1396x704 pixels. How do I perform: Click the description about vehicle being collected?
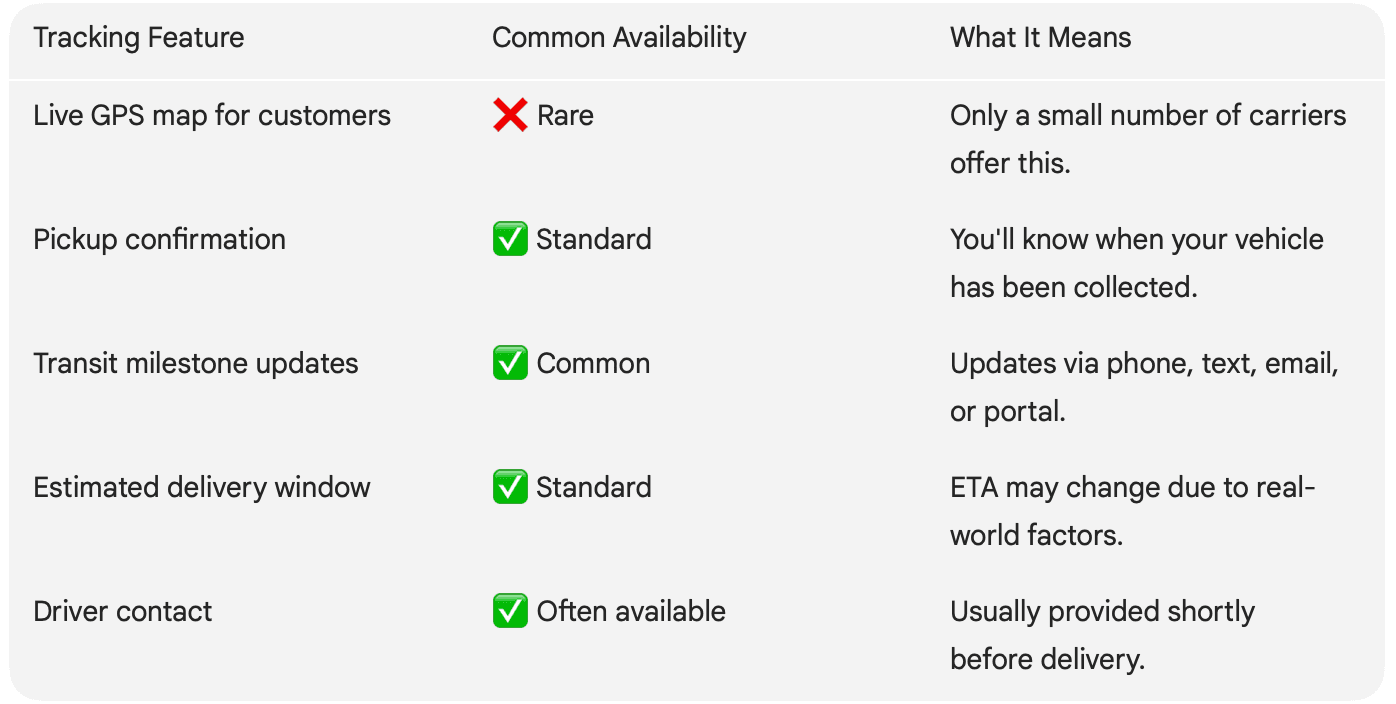[x=1136, y=263]
